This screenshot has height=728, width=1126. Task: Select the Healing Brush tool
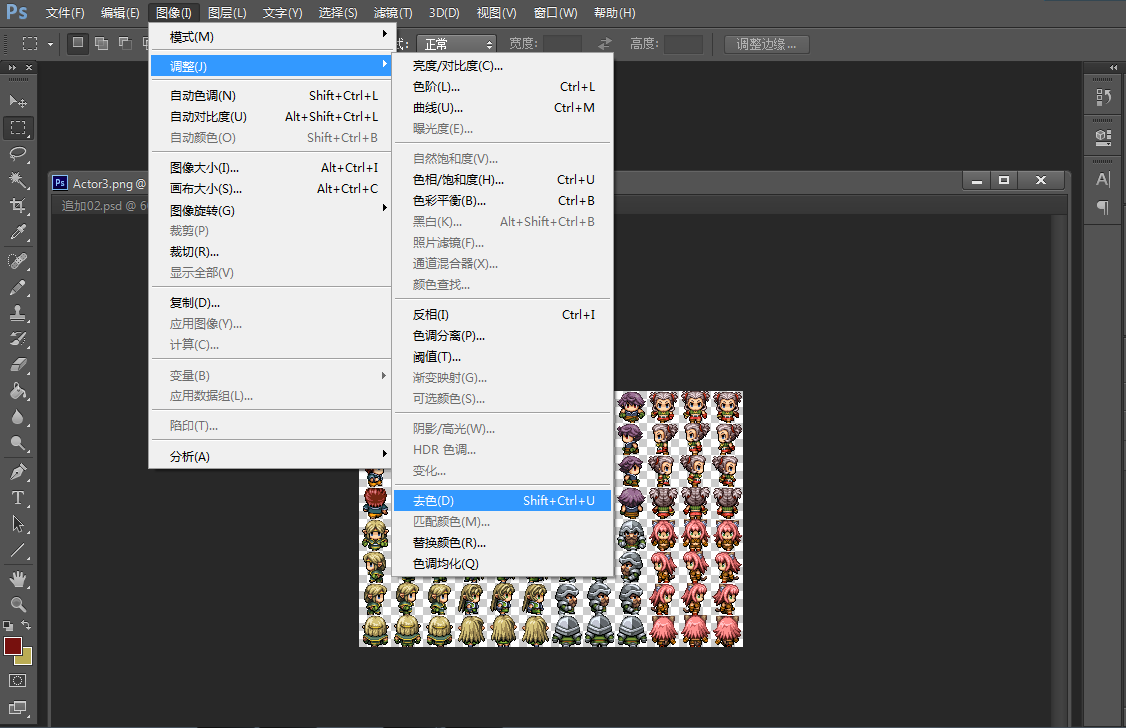18,261
